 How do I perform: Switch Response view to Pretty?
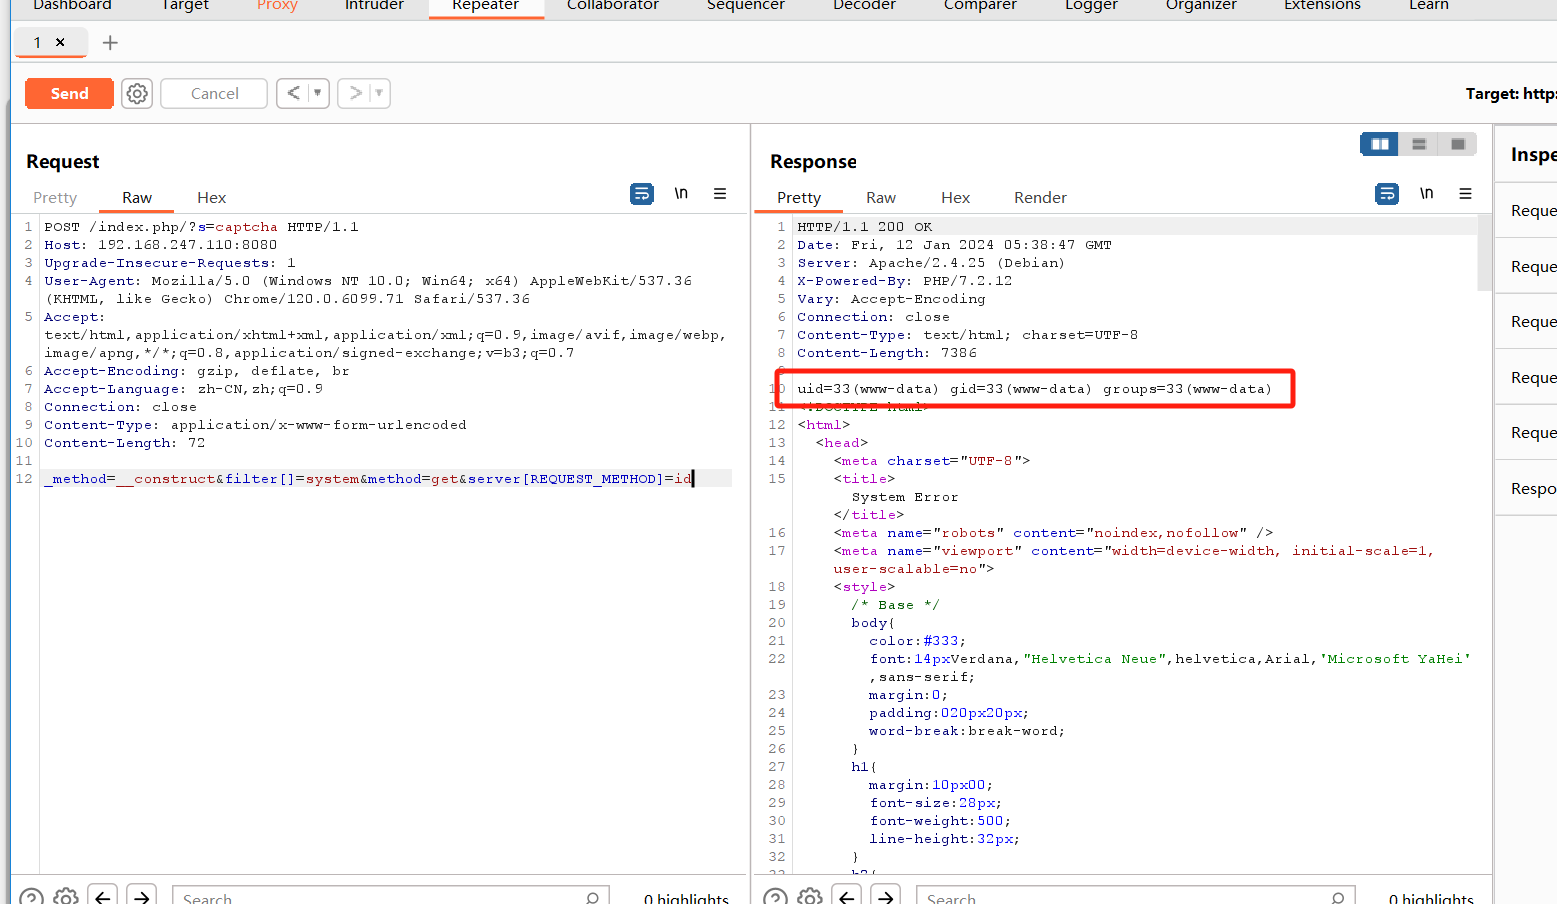(799, 198)
